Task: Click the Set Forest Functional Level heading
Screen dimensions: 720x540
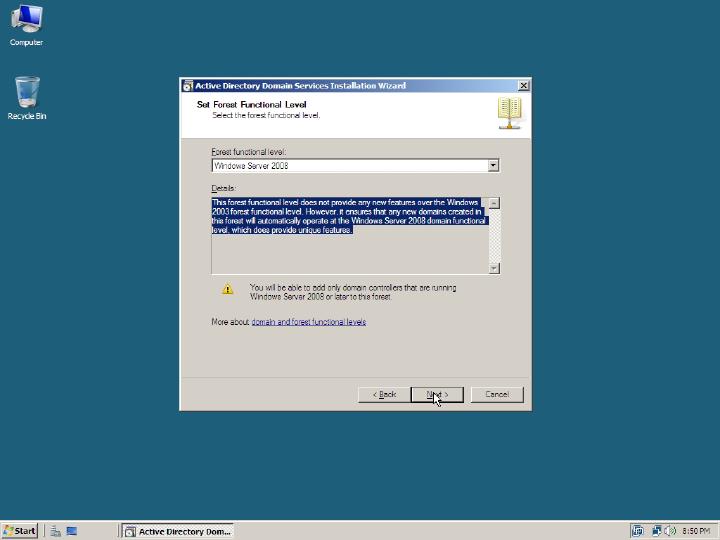Action: [x=251, y=105]
